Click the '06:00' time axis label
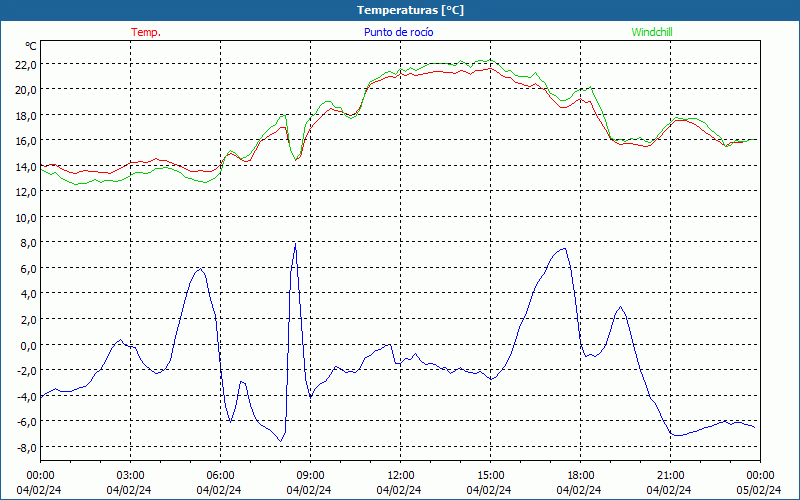800x500 pixels. click(220, 476)
